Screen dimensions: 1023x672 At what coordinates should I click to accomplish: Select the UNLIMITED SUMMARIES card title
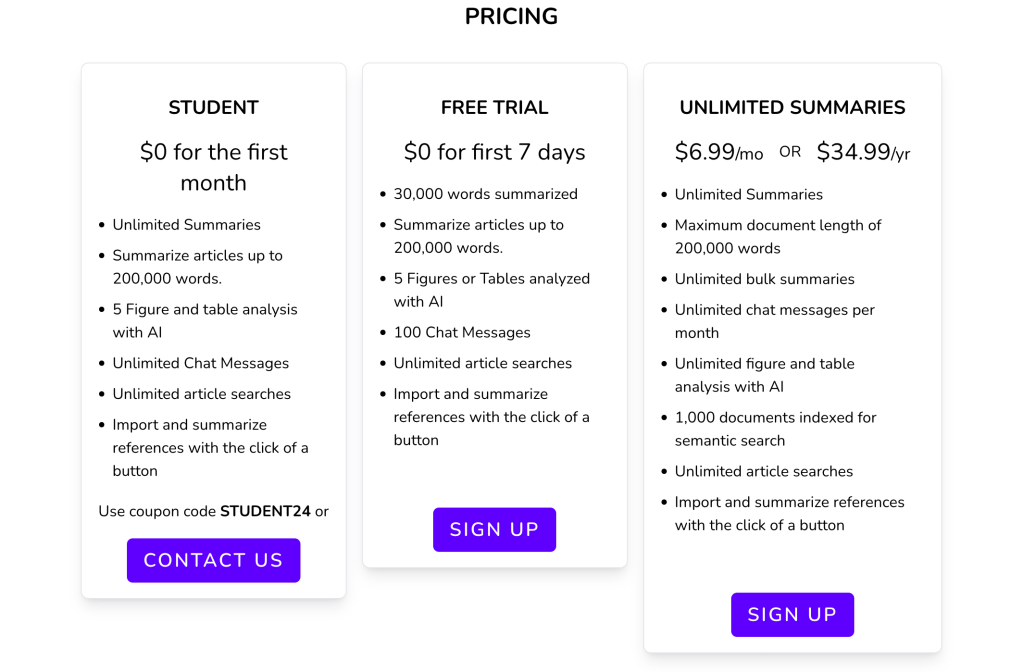point(792,107)
